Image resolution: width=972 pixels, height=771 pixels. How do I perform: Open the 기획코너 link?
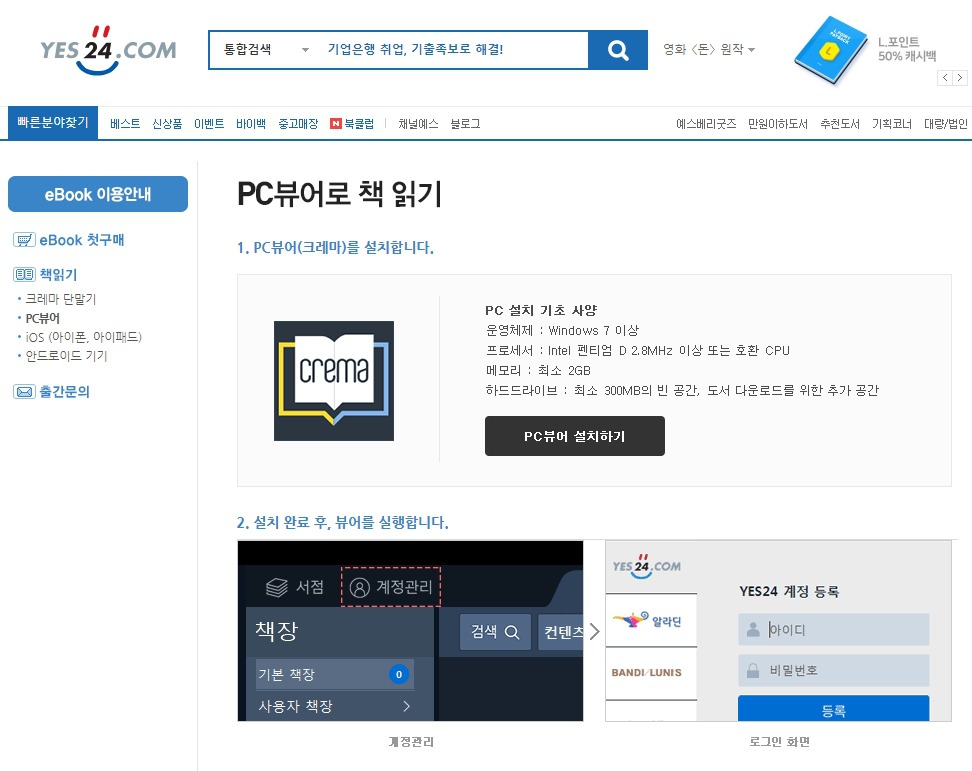tap(892, 124)
